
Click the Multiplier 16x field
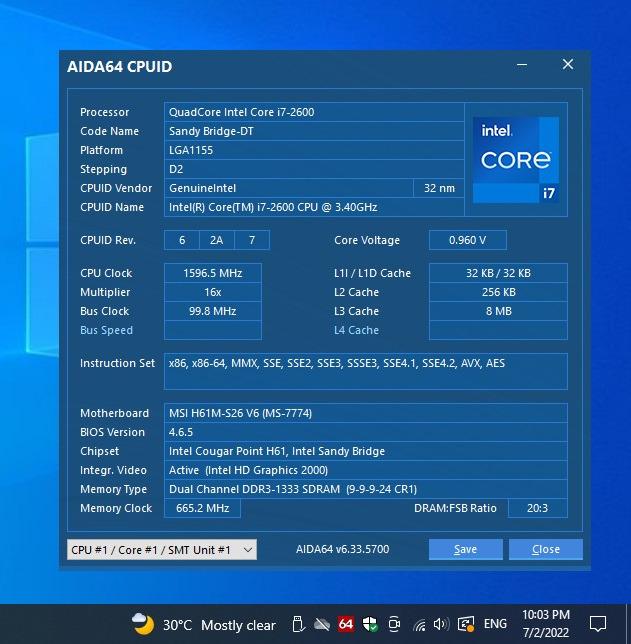(213, 292)
